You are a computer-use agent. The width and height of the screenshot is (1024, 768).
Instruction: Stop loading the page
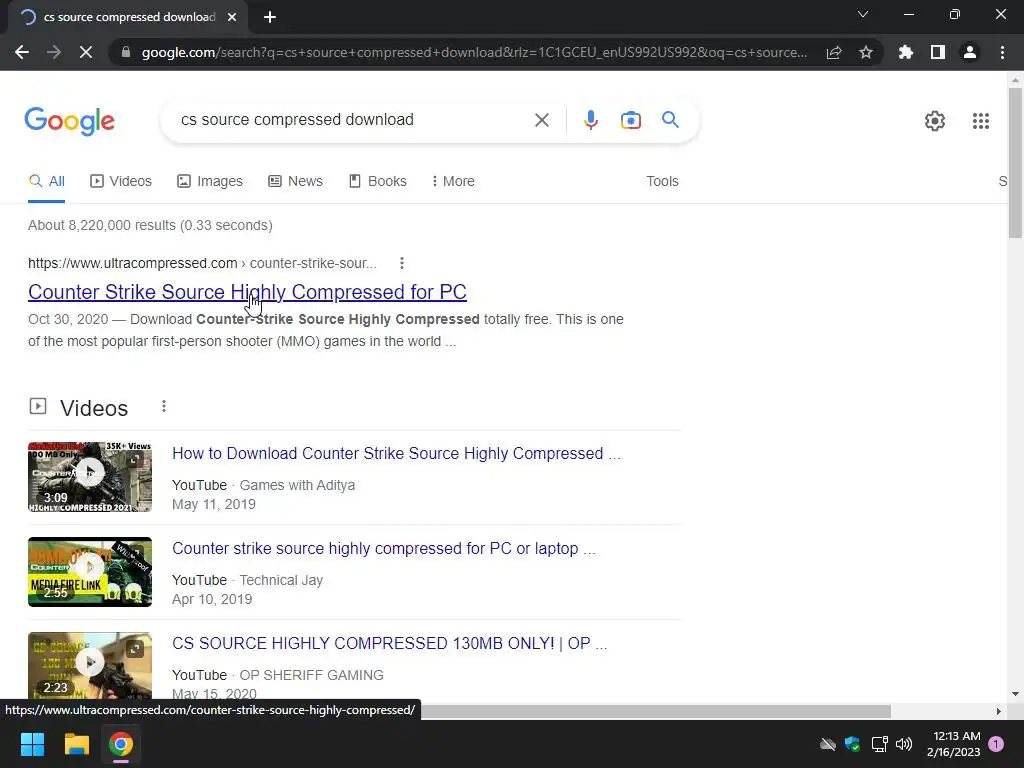tap(86, 52)
